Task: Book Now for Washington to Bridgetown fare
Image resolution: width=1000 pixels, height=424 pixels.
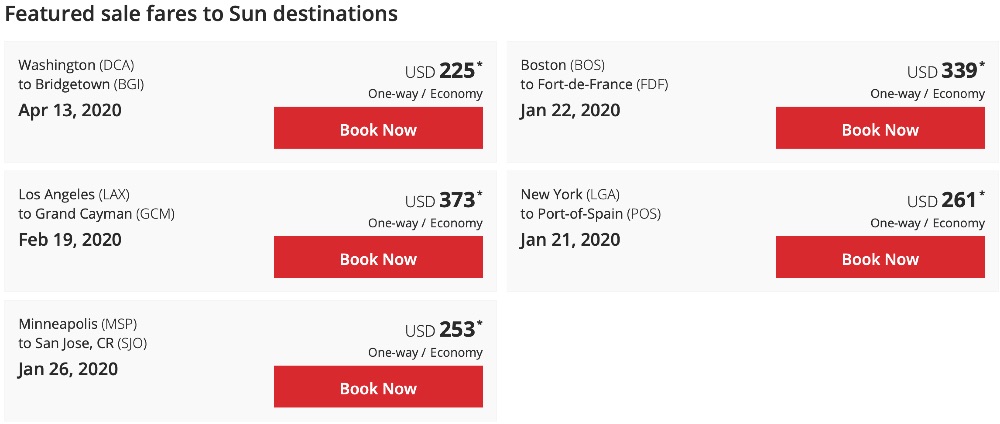Action: pyautogui.click(x=378, y=129)
